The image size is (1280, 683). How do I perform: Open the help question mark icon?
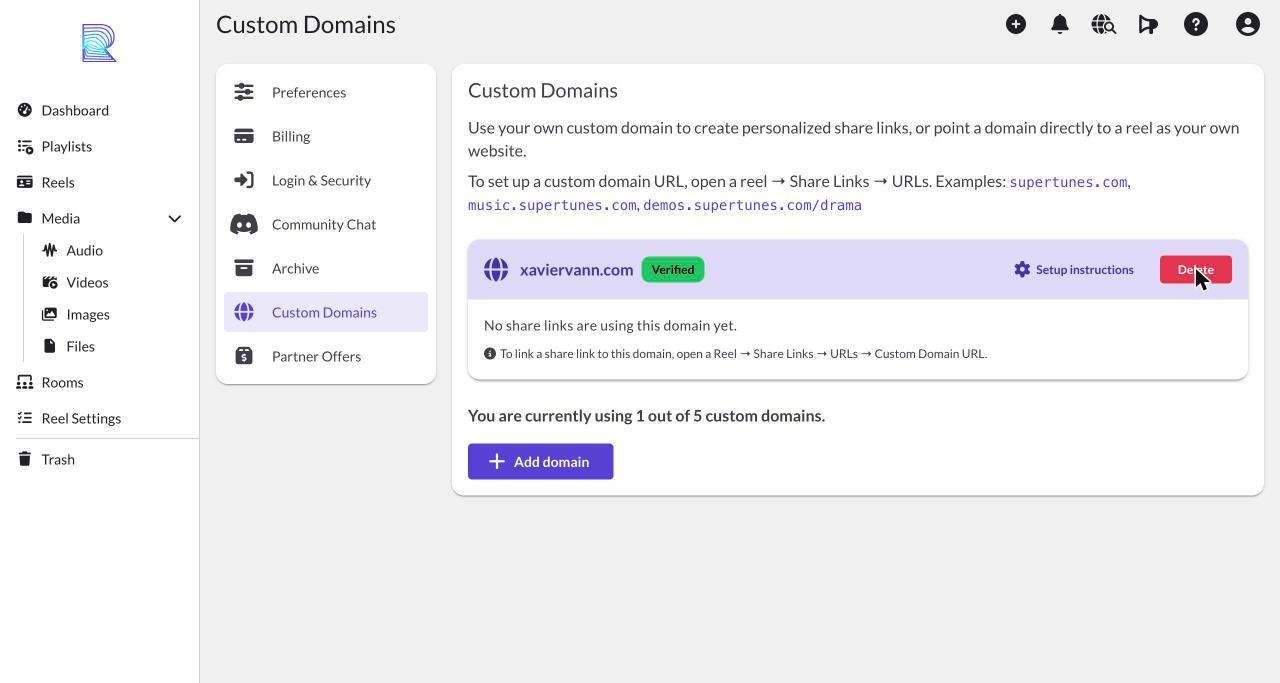coord(1196,24)
